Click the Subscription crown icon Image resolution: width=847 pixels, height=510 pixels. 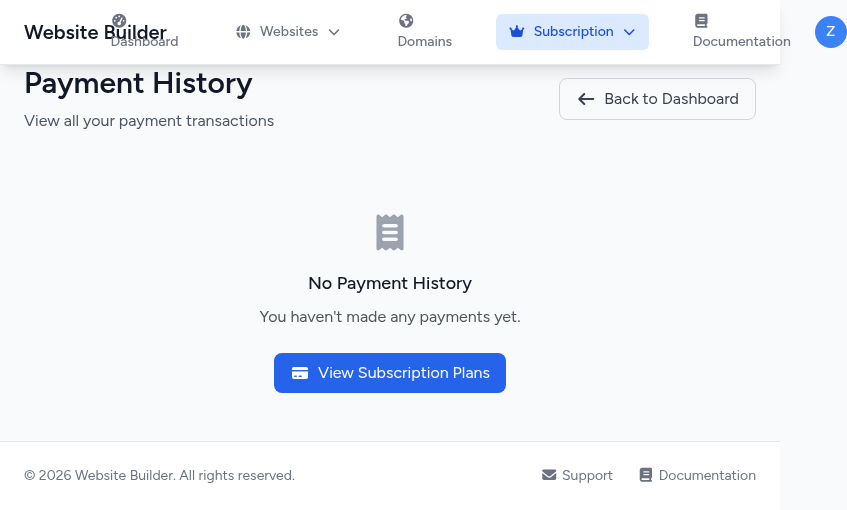click(516, 32)
